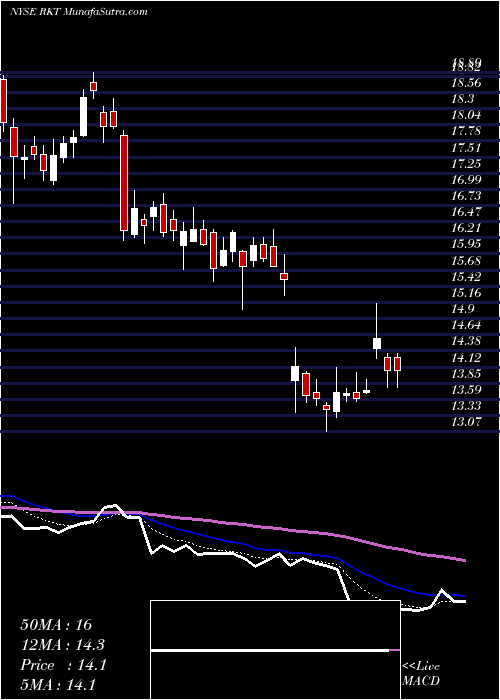Click the 17.25 price axis label

pos(467,163)
